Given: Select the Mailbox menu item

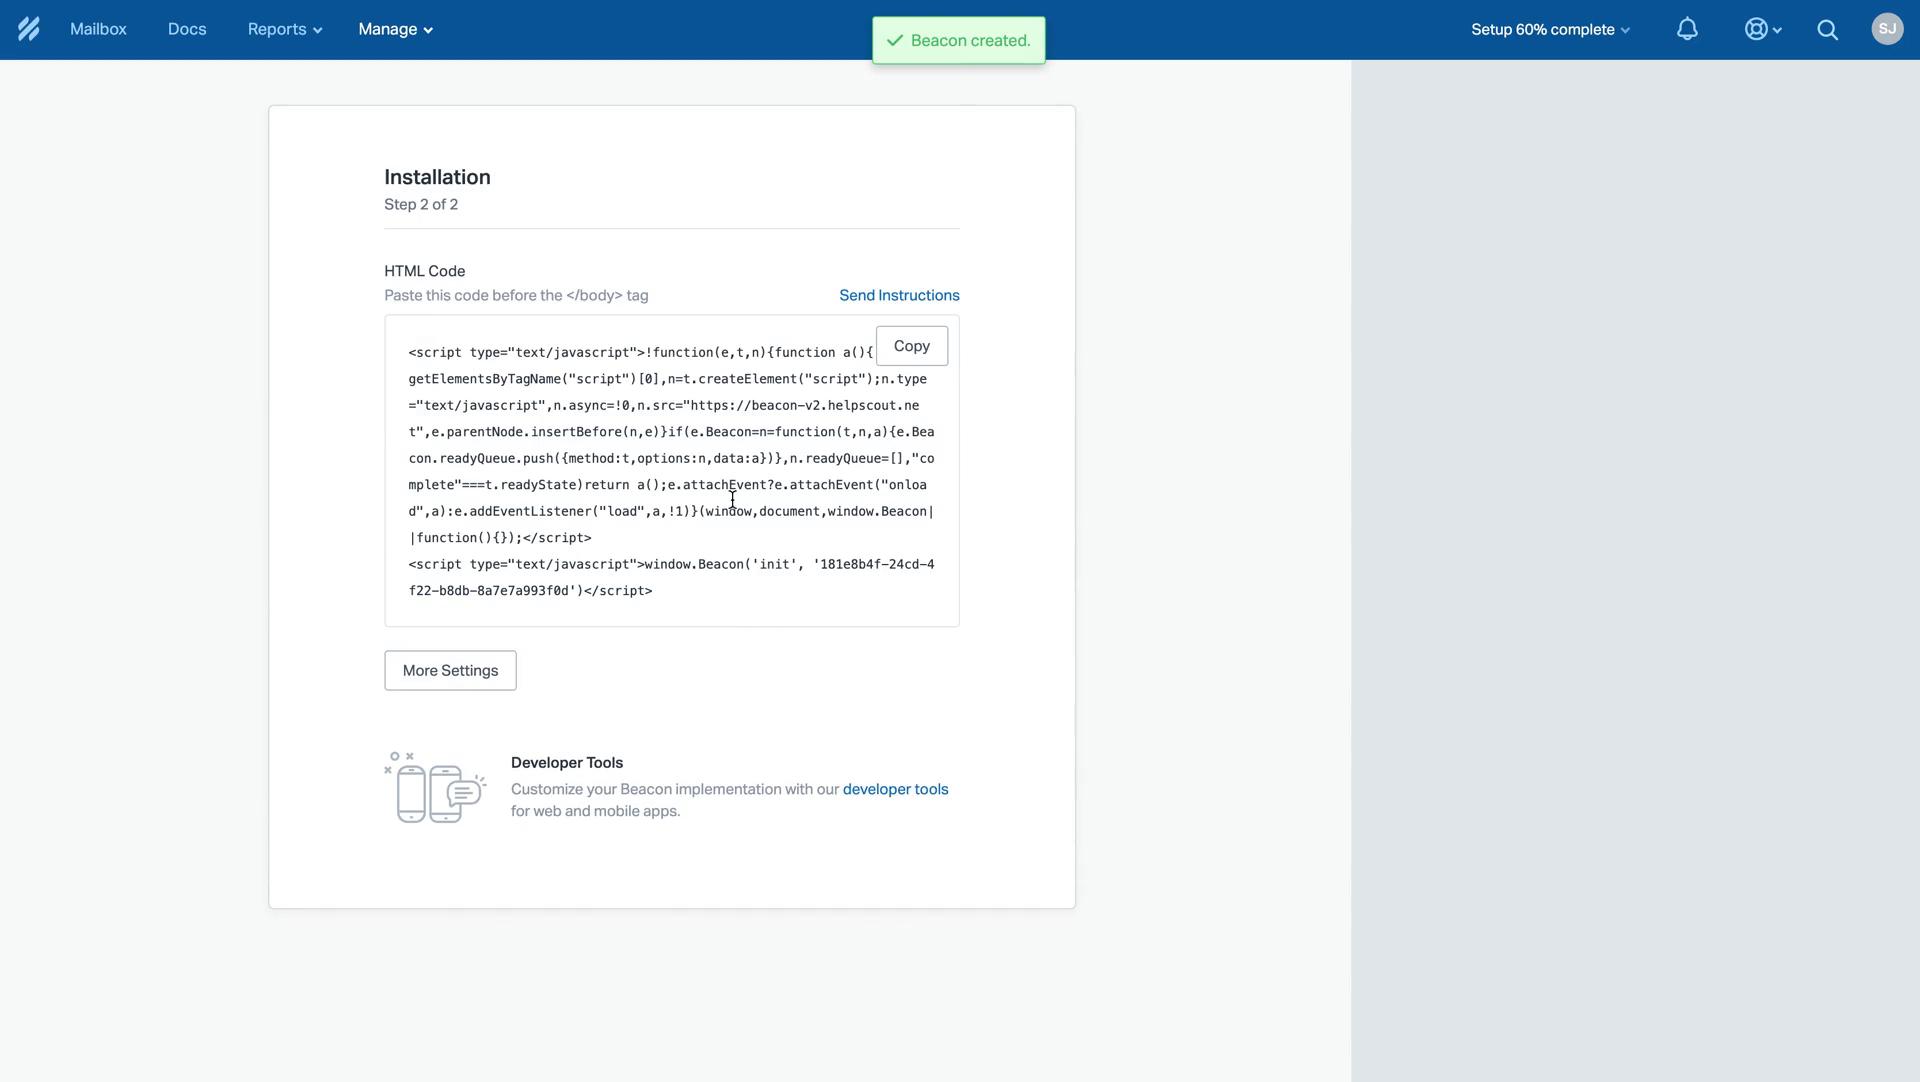Looking at the screenshot, I should 99,29.
